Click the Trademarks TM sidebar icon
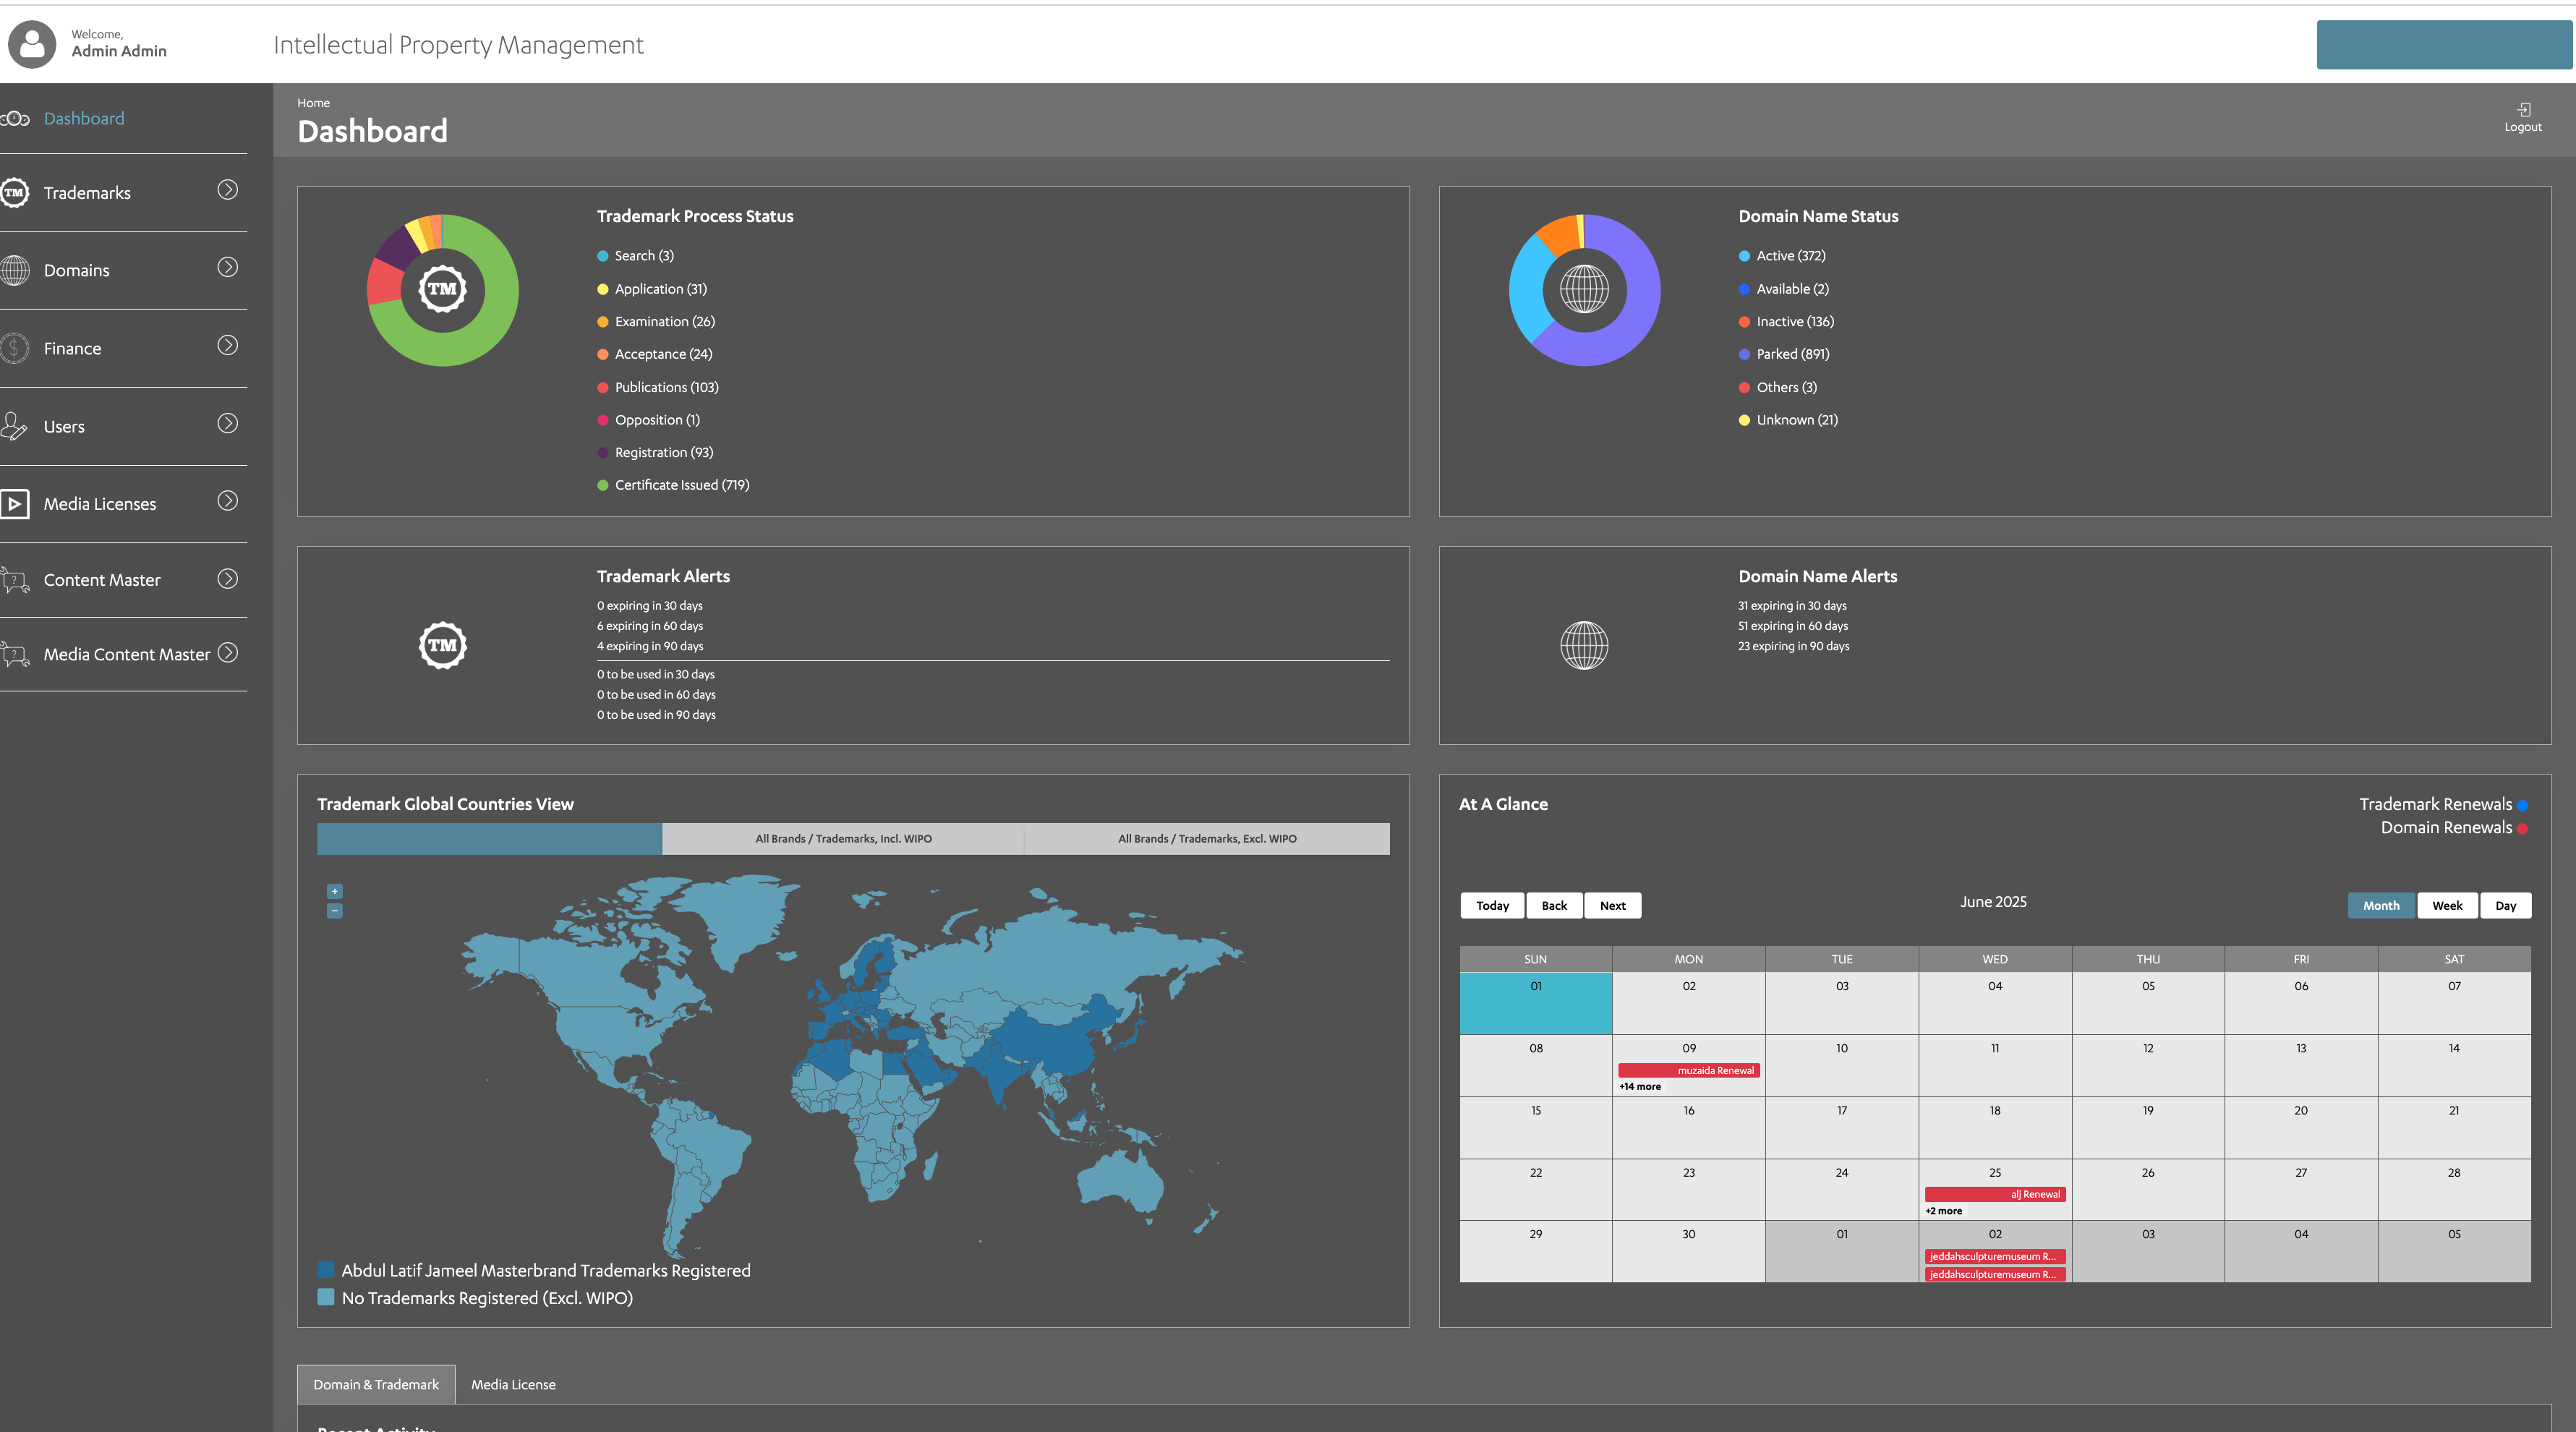The image size is (2576, 1432). coord(14,193)
